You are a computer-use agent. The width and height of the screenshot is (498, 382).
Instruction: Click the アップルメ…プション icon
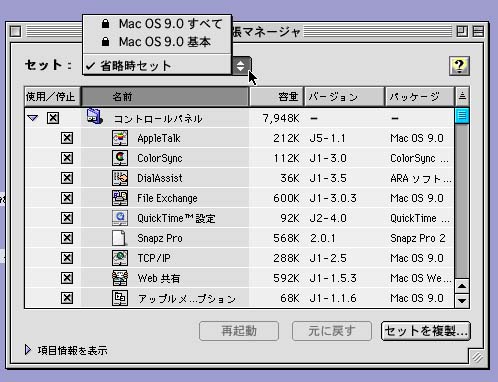click(x=120, y=298)
